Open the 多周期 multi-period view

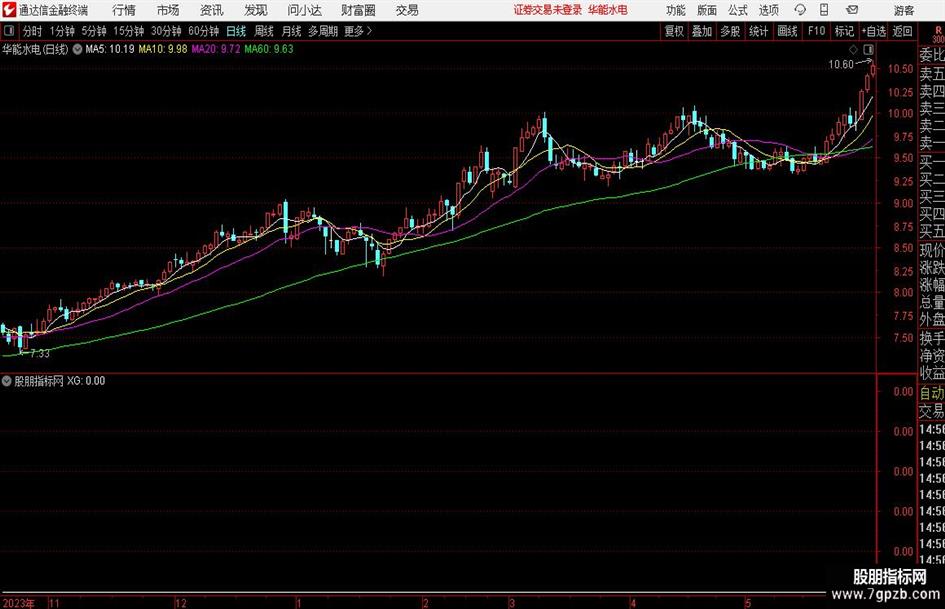pos(323,31)
